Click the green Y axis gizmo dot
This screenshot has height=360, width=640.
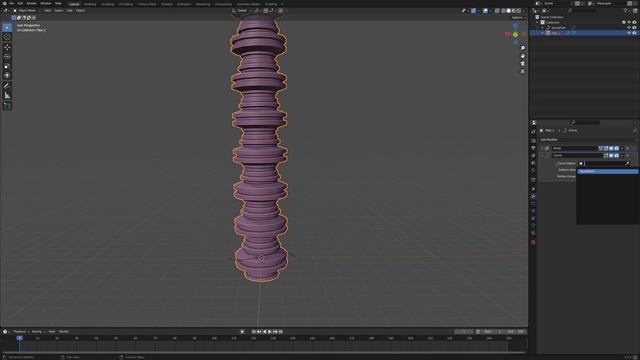coord(516,35)
